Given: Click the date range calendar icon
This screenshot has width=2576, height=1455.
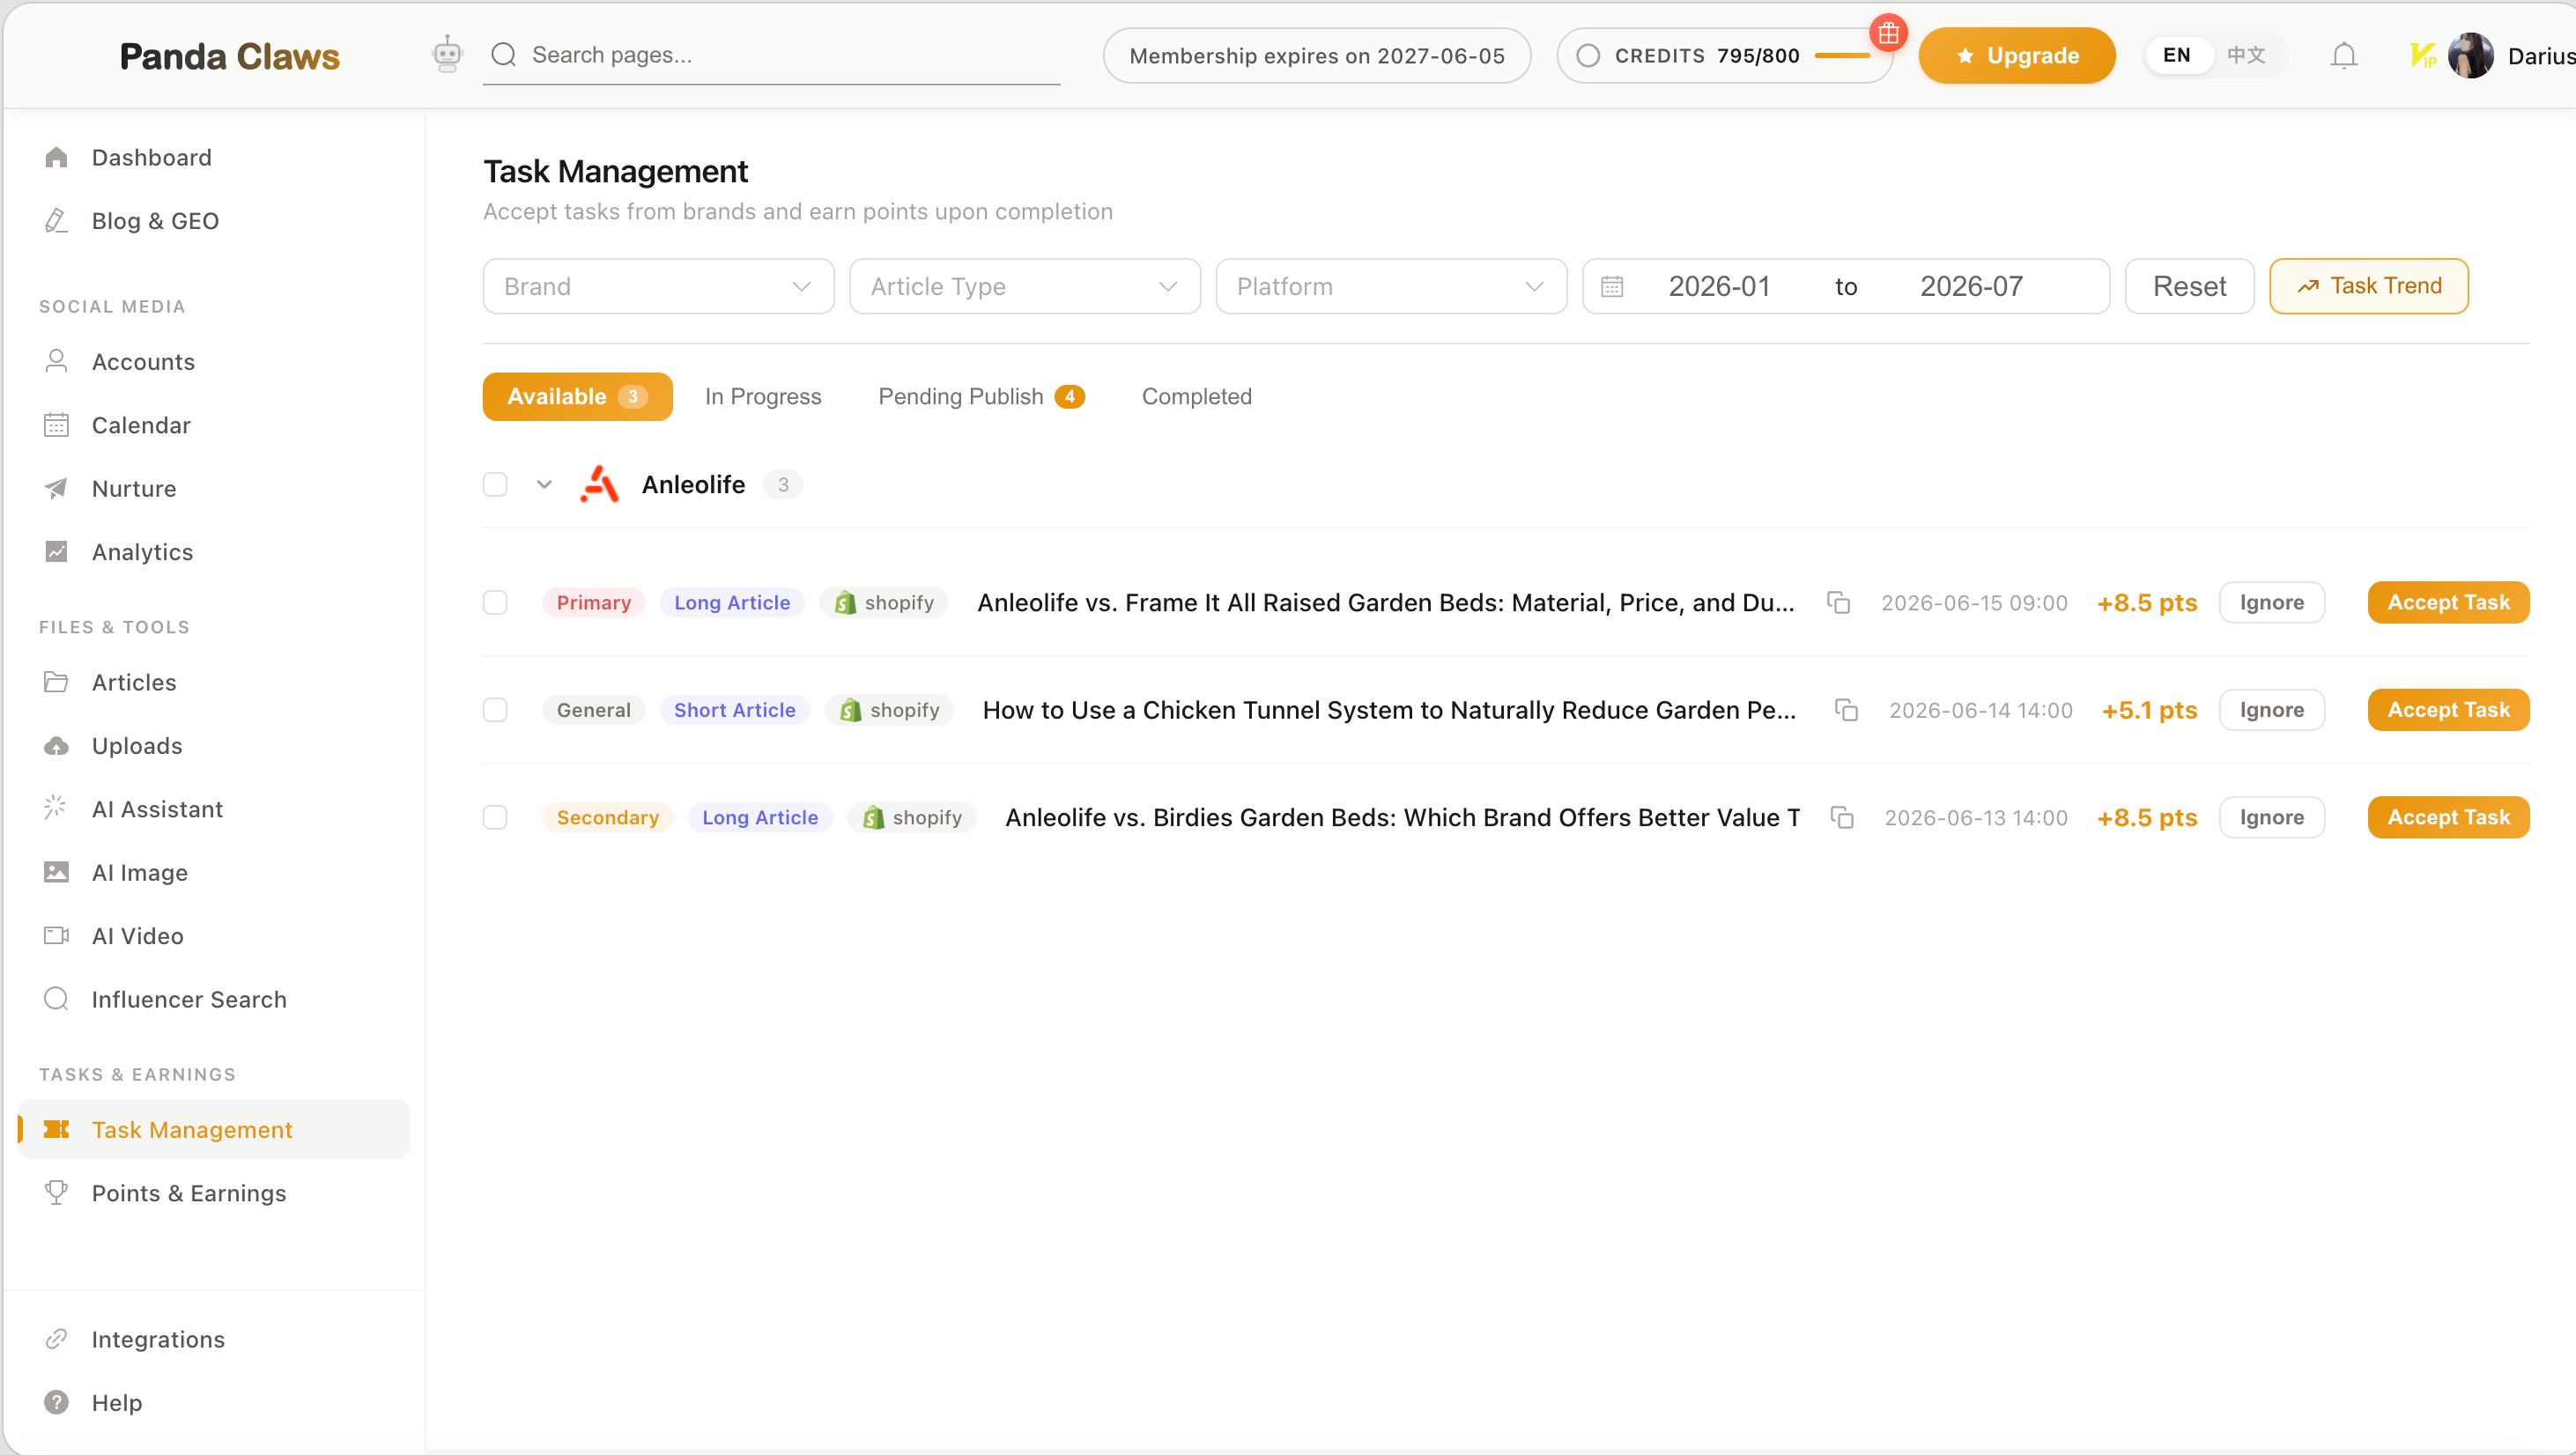Looking at the screenshot, I should coord(1612,287).
